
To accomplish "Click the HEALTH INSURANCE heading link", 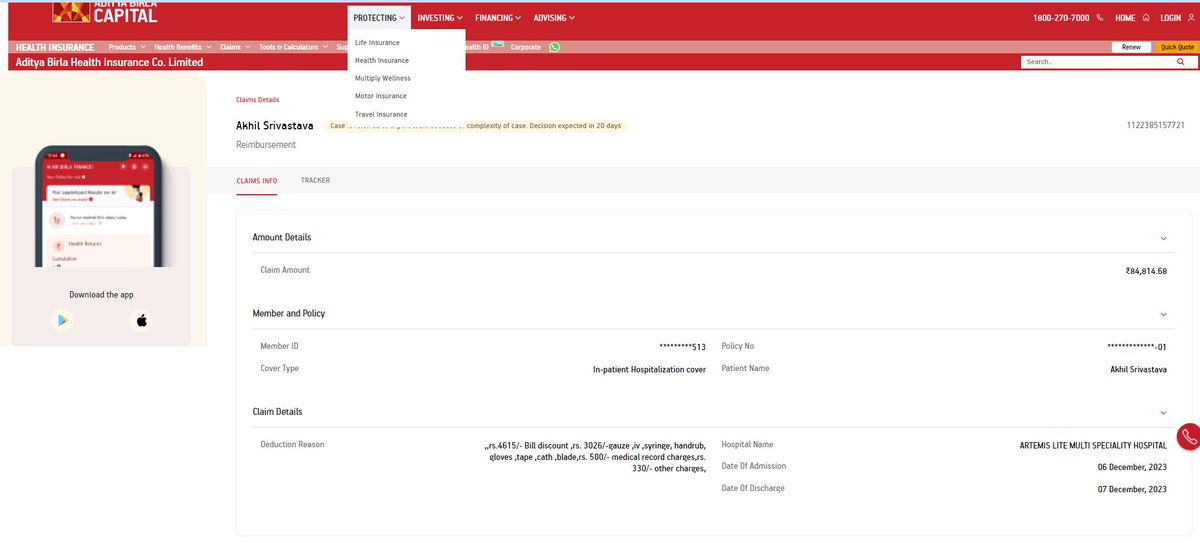I will pyautogui.click(x=55, y=47).
